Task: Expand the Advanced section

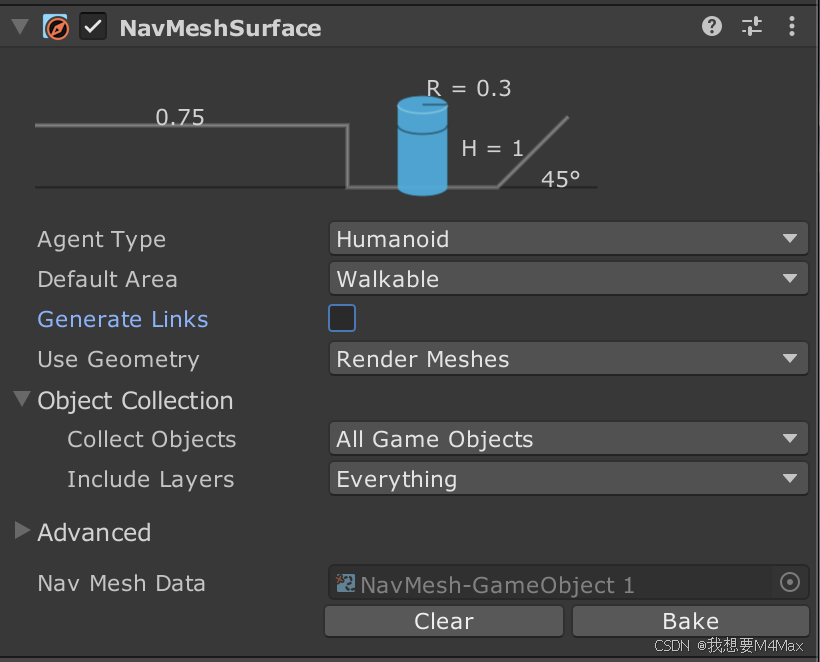Action: (x=22, y=532)
